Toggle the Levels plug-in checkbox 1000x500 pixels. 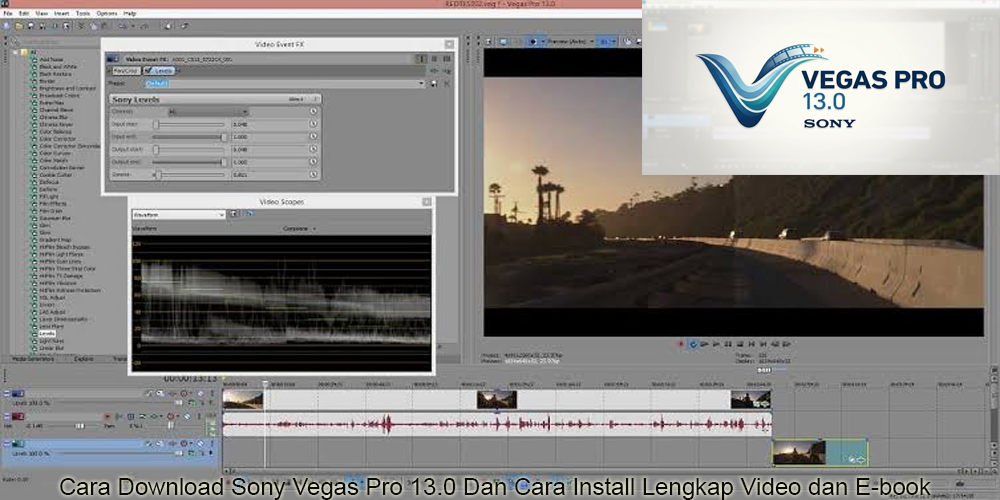click(148, 71)
